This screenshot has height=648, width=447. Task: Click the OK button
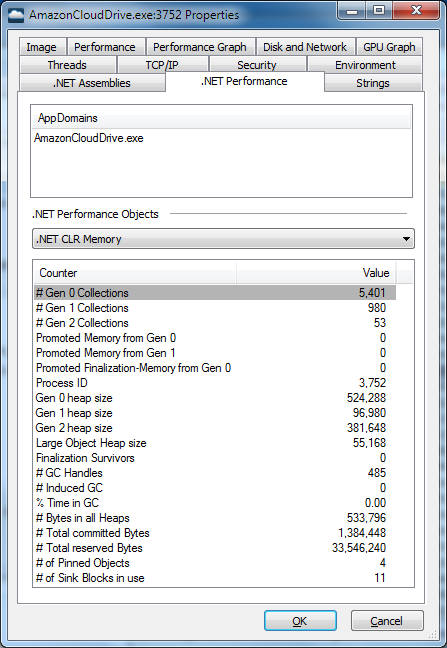300,621
